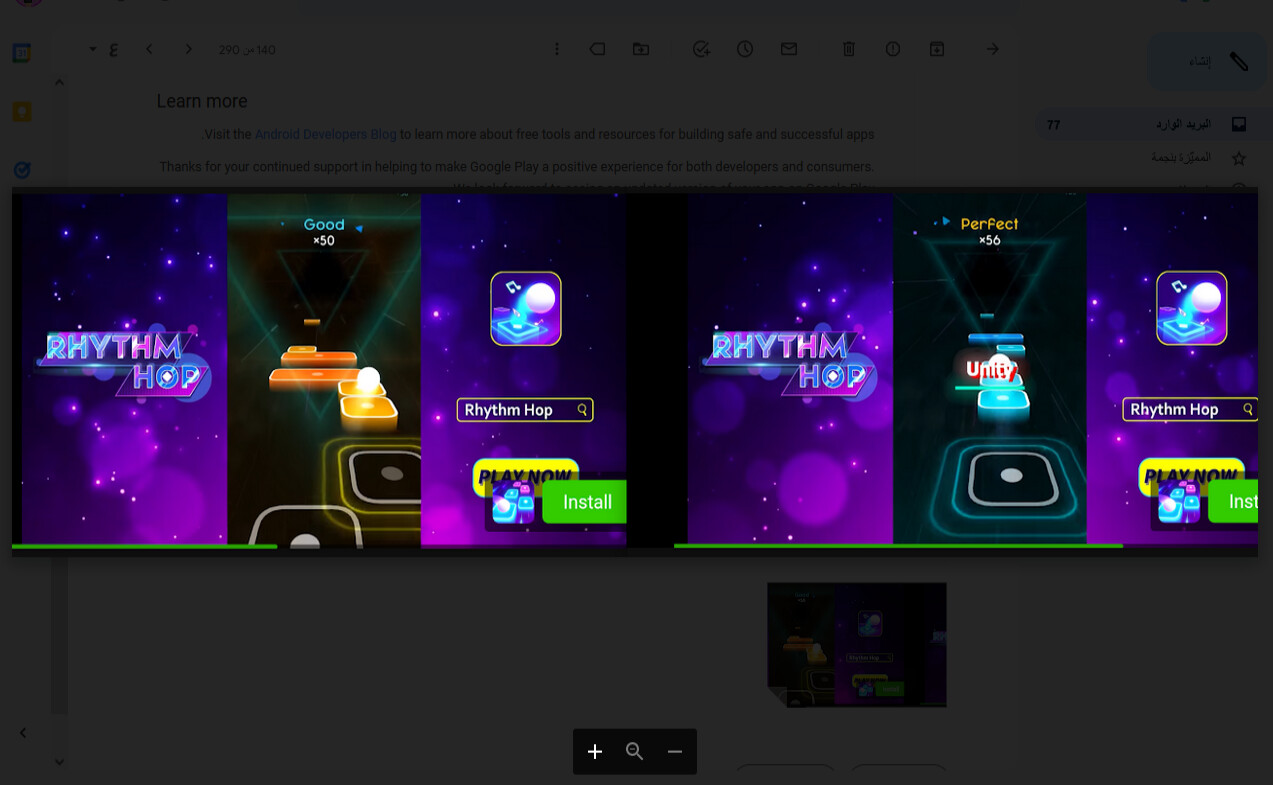This screenshot has height=785, width=1273.
Task: Open the Google Tasks side panel
Action: pos(22,170)
